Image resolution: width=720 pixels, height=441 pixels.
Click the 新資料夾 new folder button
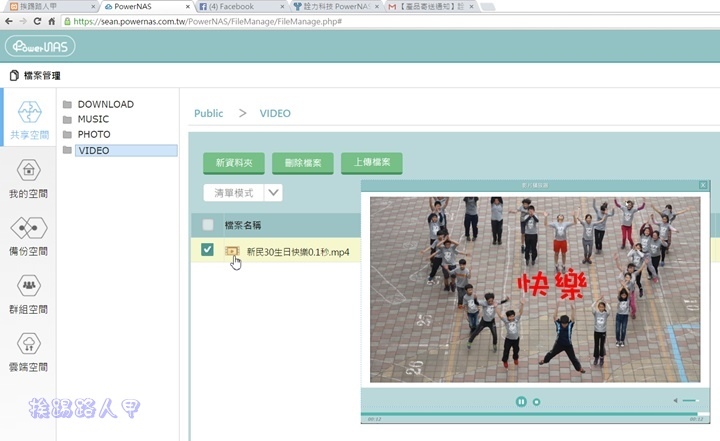point(234,163)
